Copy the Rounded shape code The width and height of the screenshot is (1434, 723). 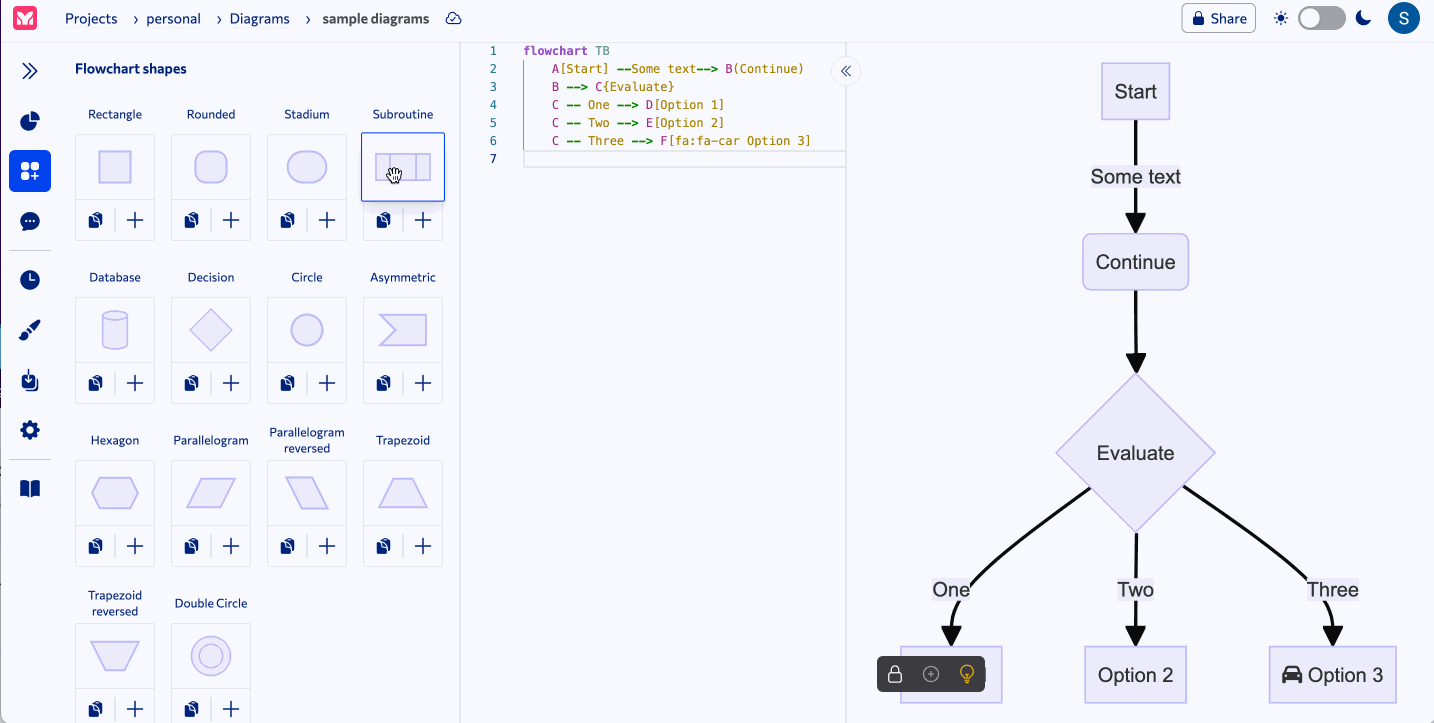pyautogui.click(x=191, y=220)
